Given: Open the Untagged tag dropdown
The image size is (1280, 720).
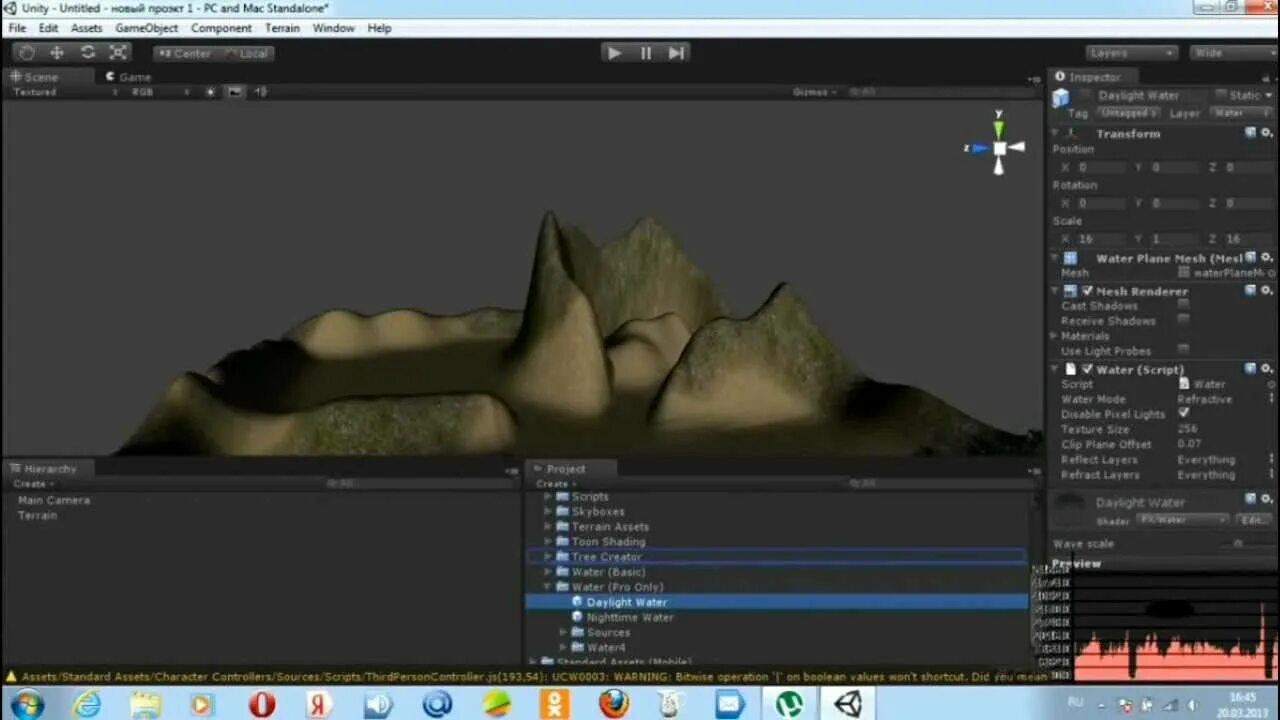Looking at the screenshot, I should coord(1130,113).
